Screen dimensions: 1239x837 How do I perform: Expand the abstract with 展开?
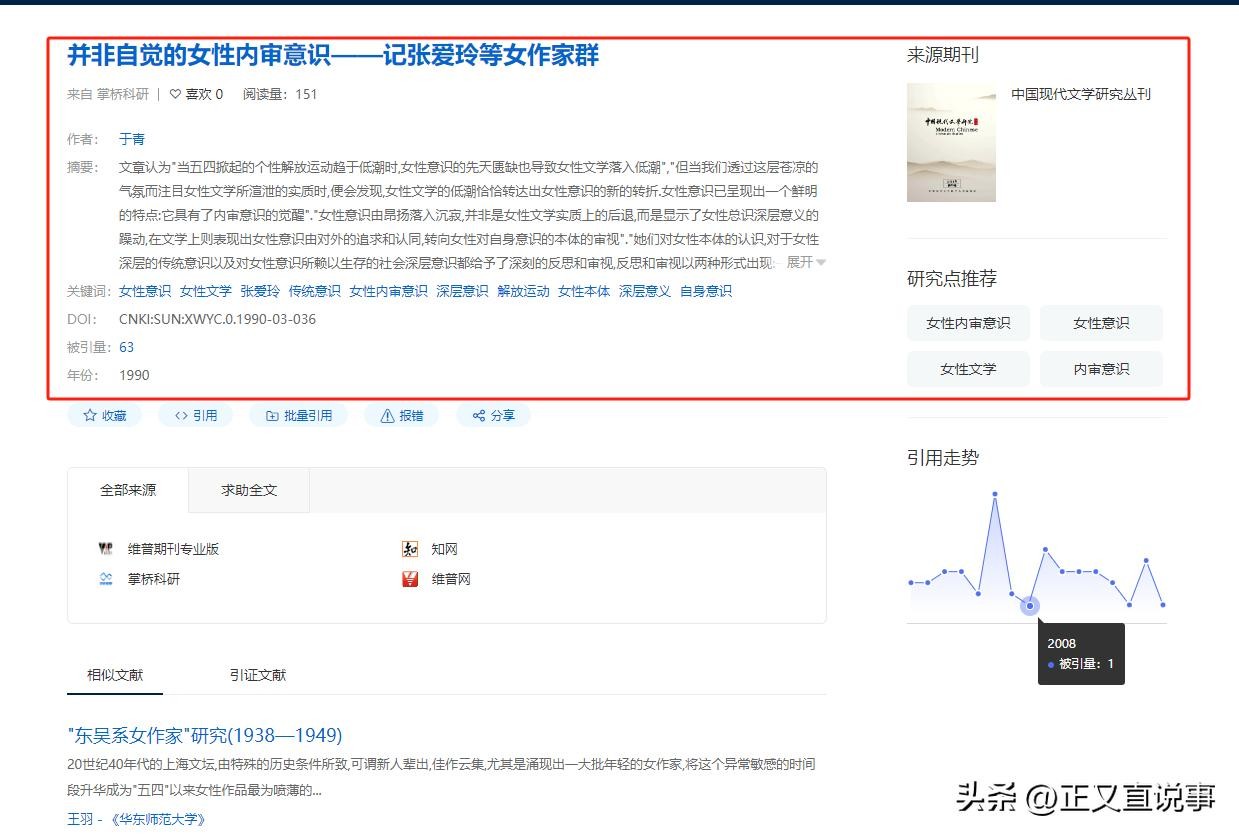[805, 262]
